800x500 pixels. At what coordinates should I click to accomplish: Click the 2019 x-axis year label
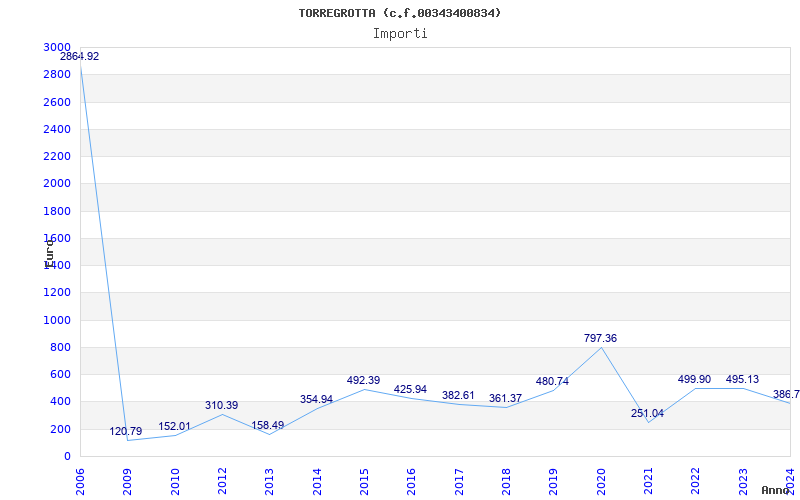(x=554, y=482)
